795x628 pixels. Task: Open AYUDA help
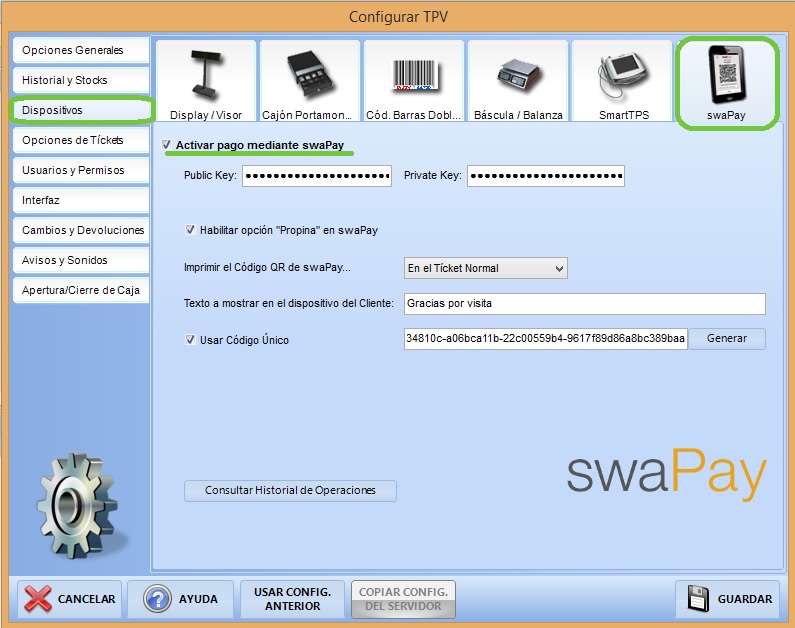pos(180,599)
